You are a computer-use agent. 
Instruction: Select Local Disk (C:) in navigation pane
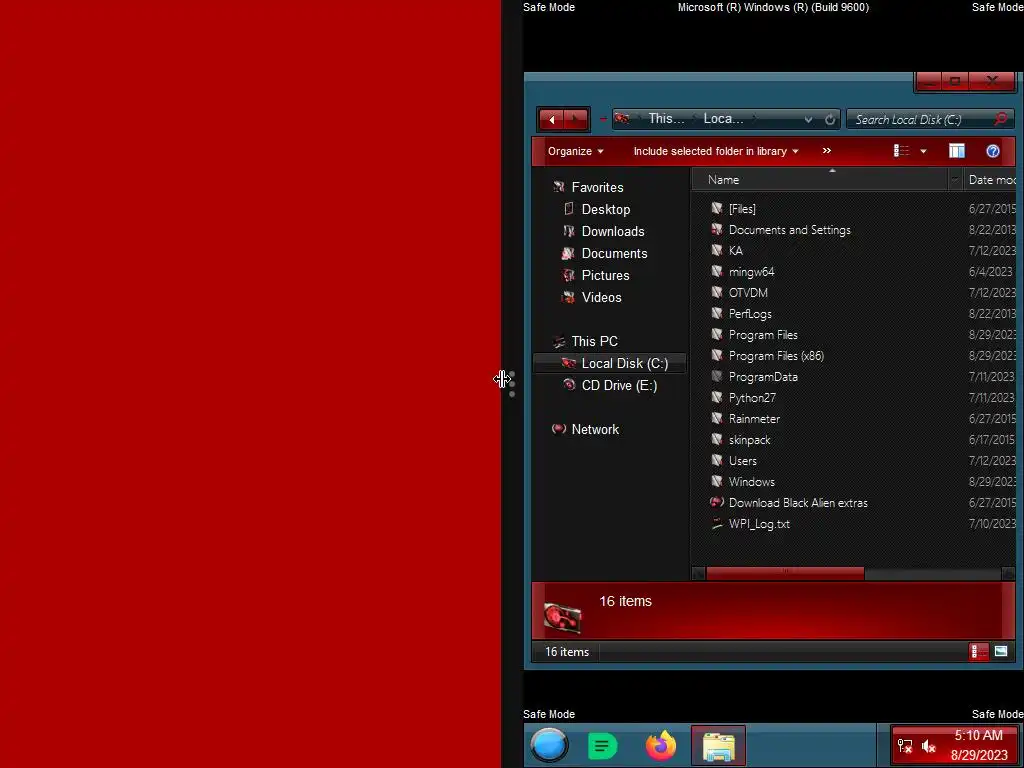(x=609, y=363)
